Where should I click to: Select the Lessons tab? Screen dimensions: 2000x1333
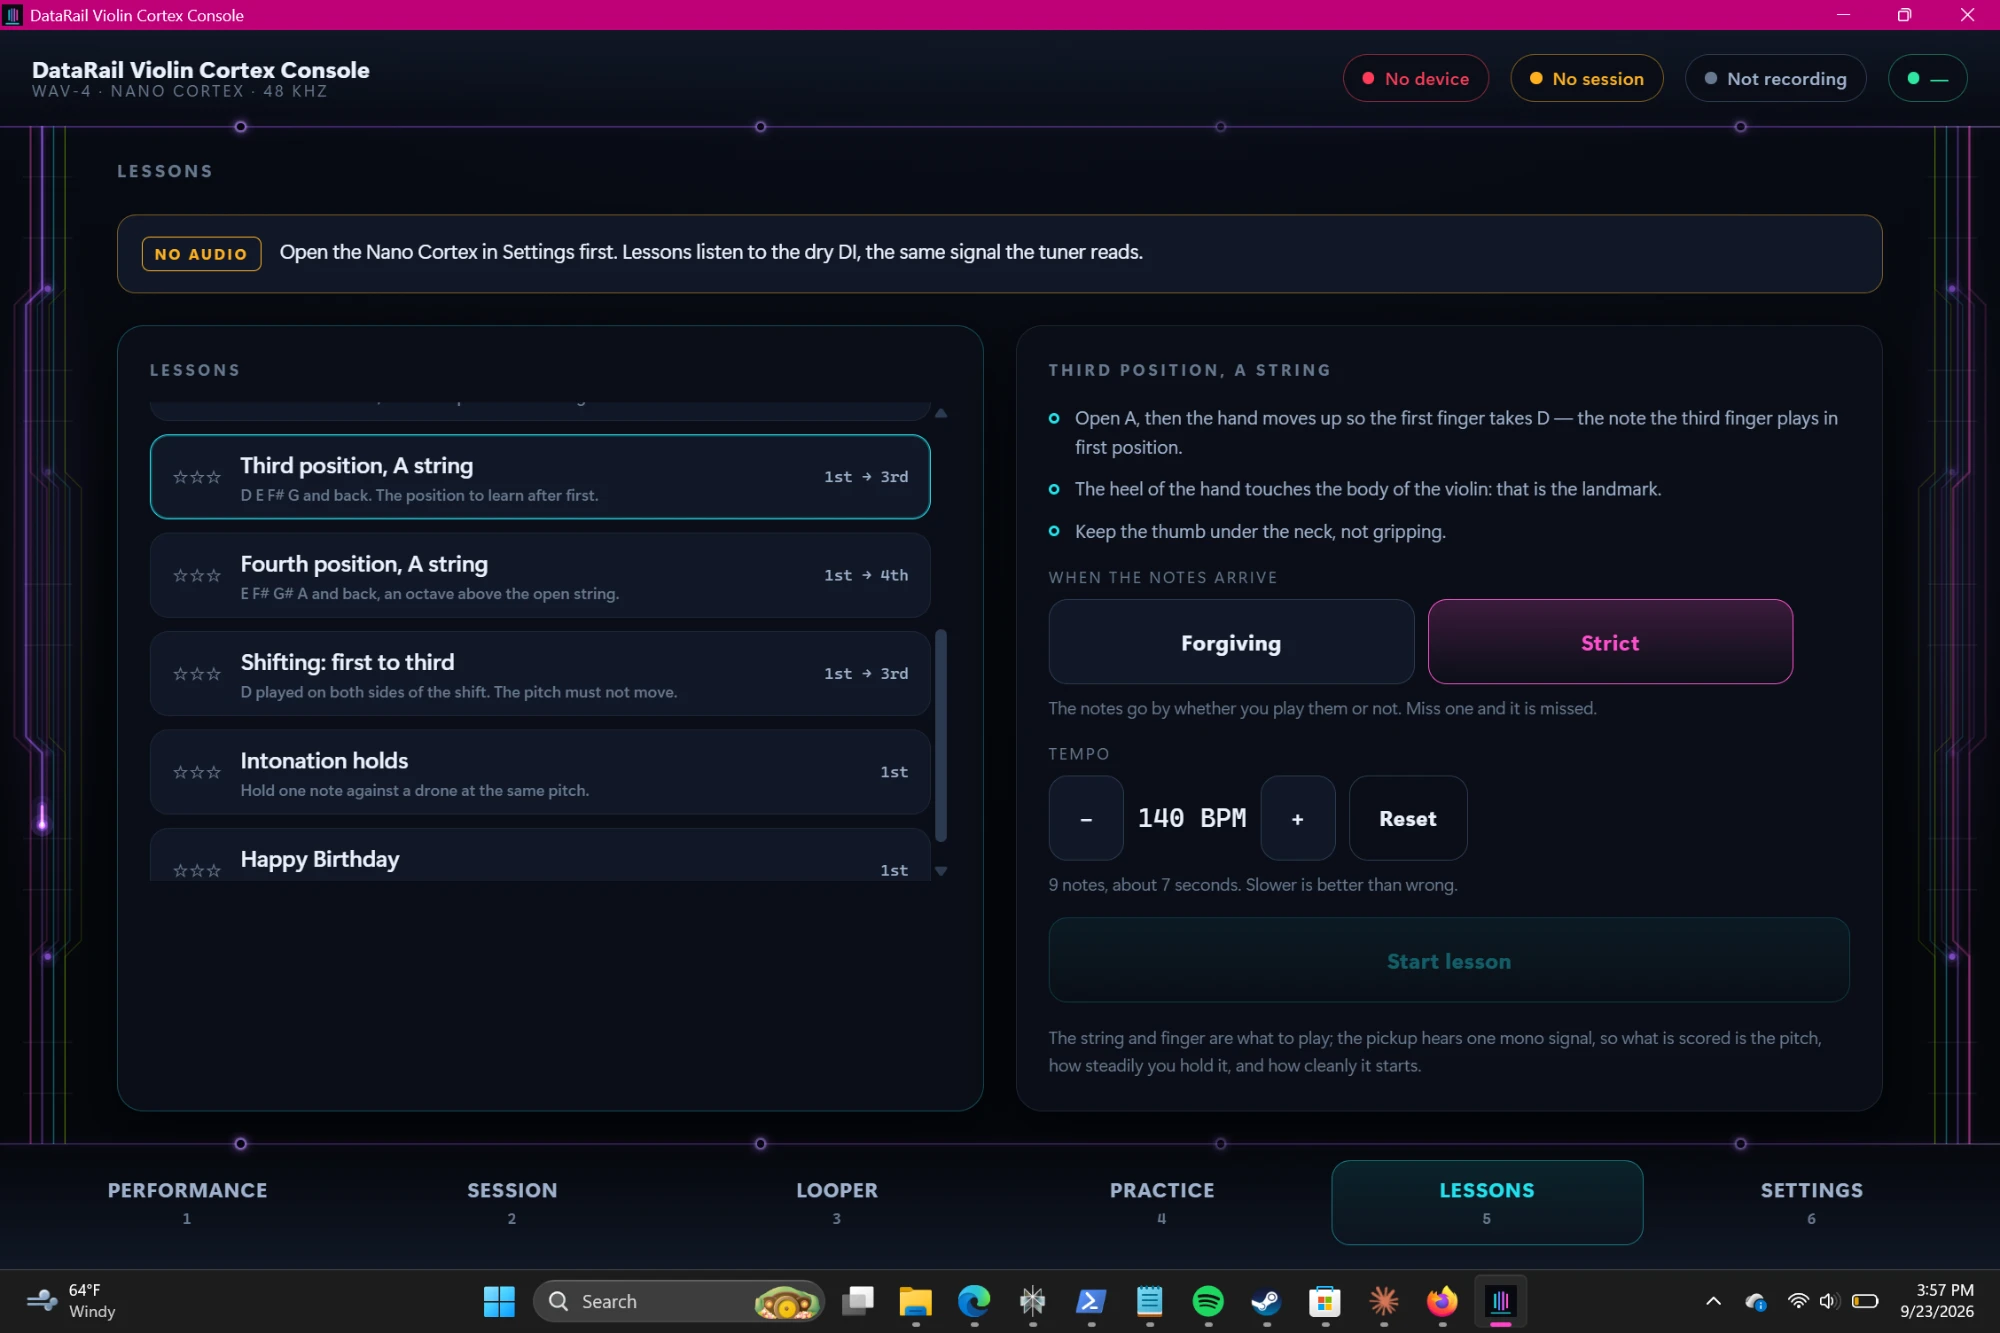pos(1487,1202)
